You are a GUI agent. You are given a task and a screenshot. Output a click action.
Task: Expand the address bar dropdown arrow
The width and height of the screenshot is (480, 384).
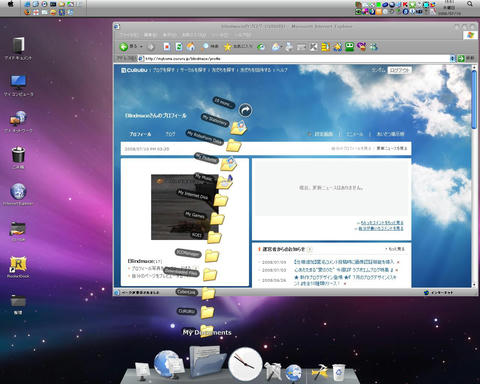(452, 58)
